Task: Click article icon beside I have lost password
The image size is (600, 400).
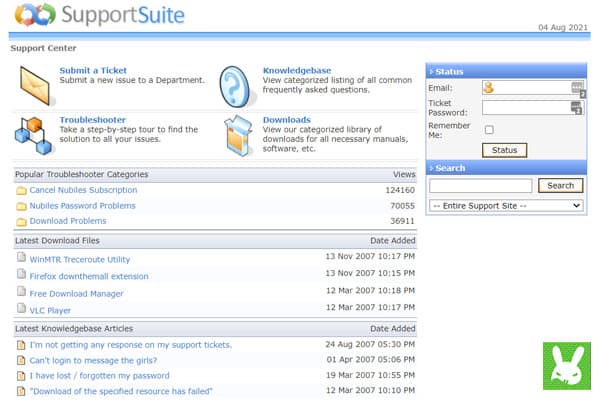Action: (21, 376)
